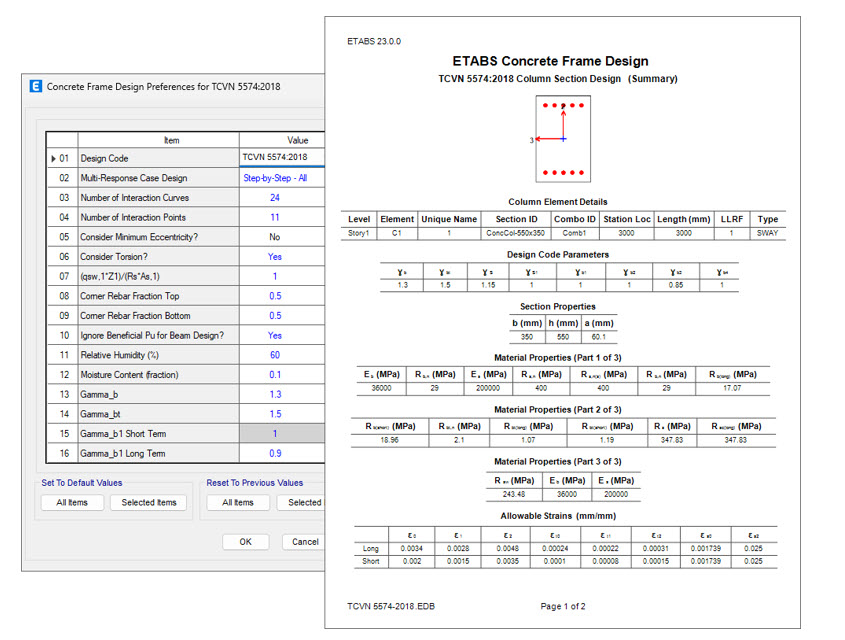The image size is (845, 640).
Task: Click All Items under Set To Default Values
Action: 72,503
